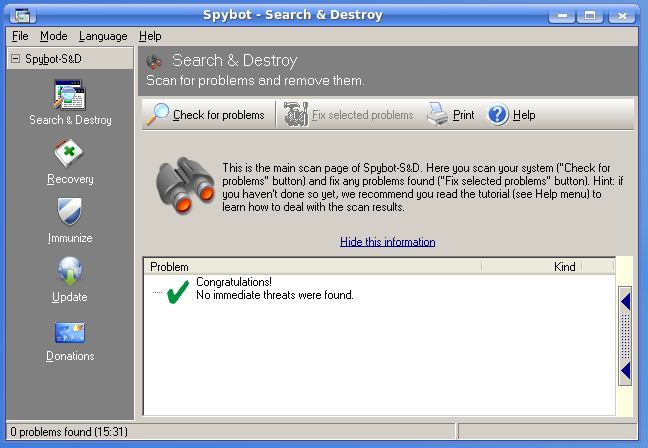648x448 pixels.
Task: Click the Hide this information link
Action: (x=387, y=242)
